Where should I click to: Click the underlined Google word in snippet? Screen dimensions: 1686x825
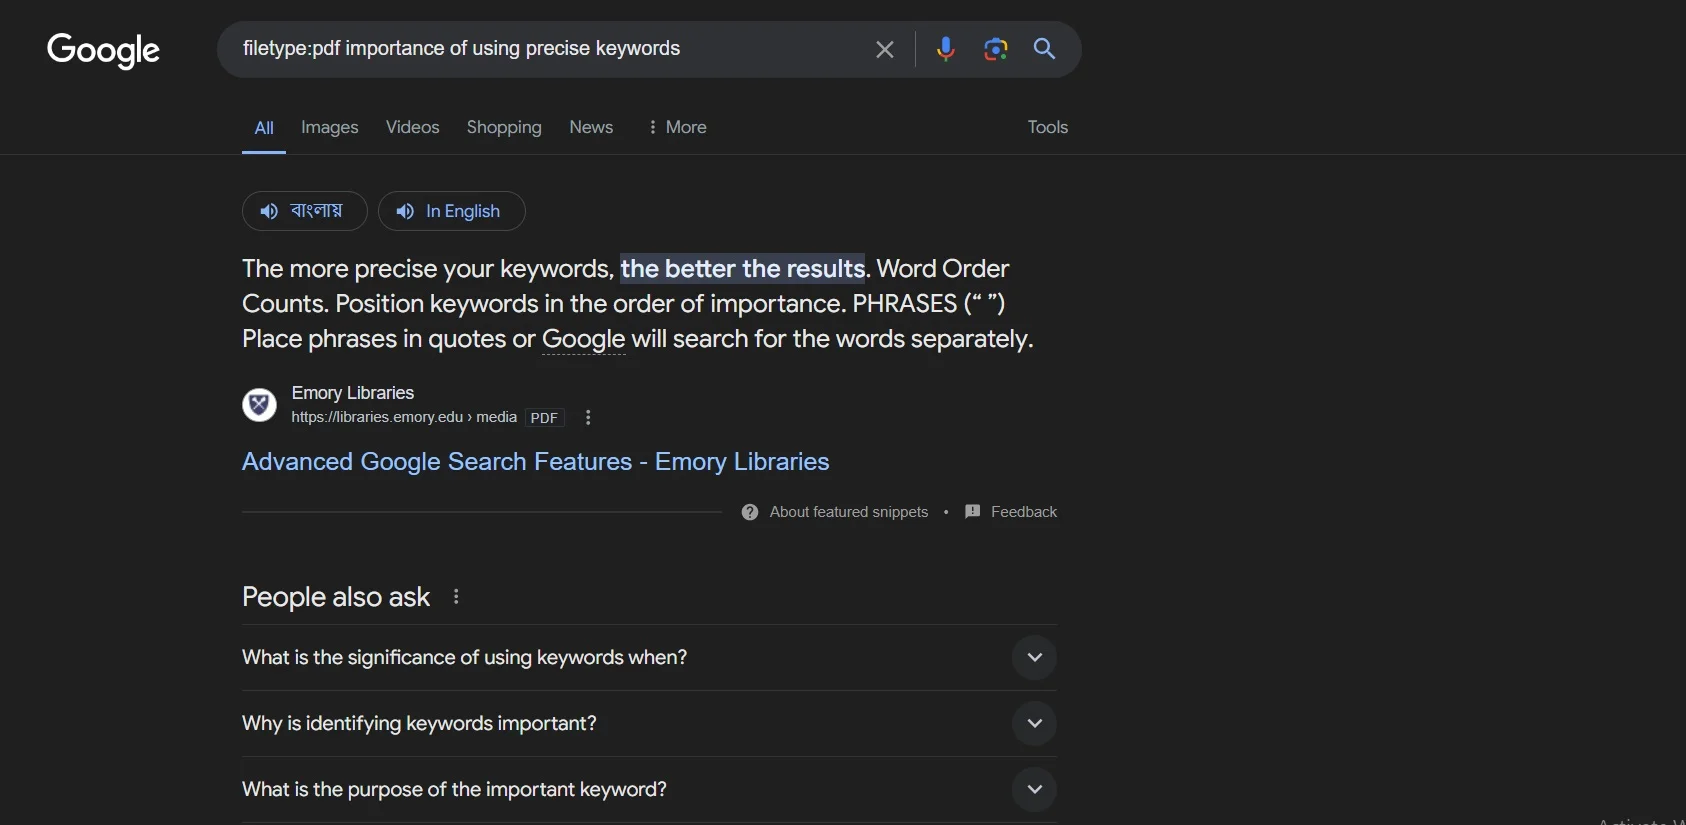pyautogui.click(x=584, y=340)
